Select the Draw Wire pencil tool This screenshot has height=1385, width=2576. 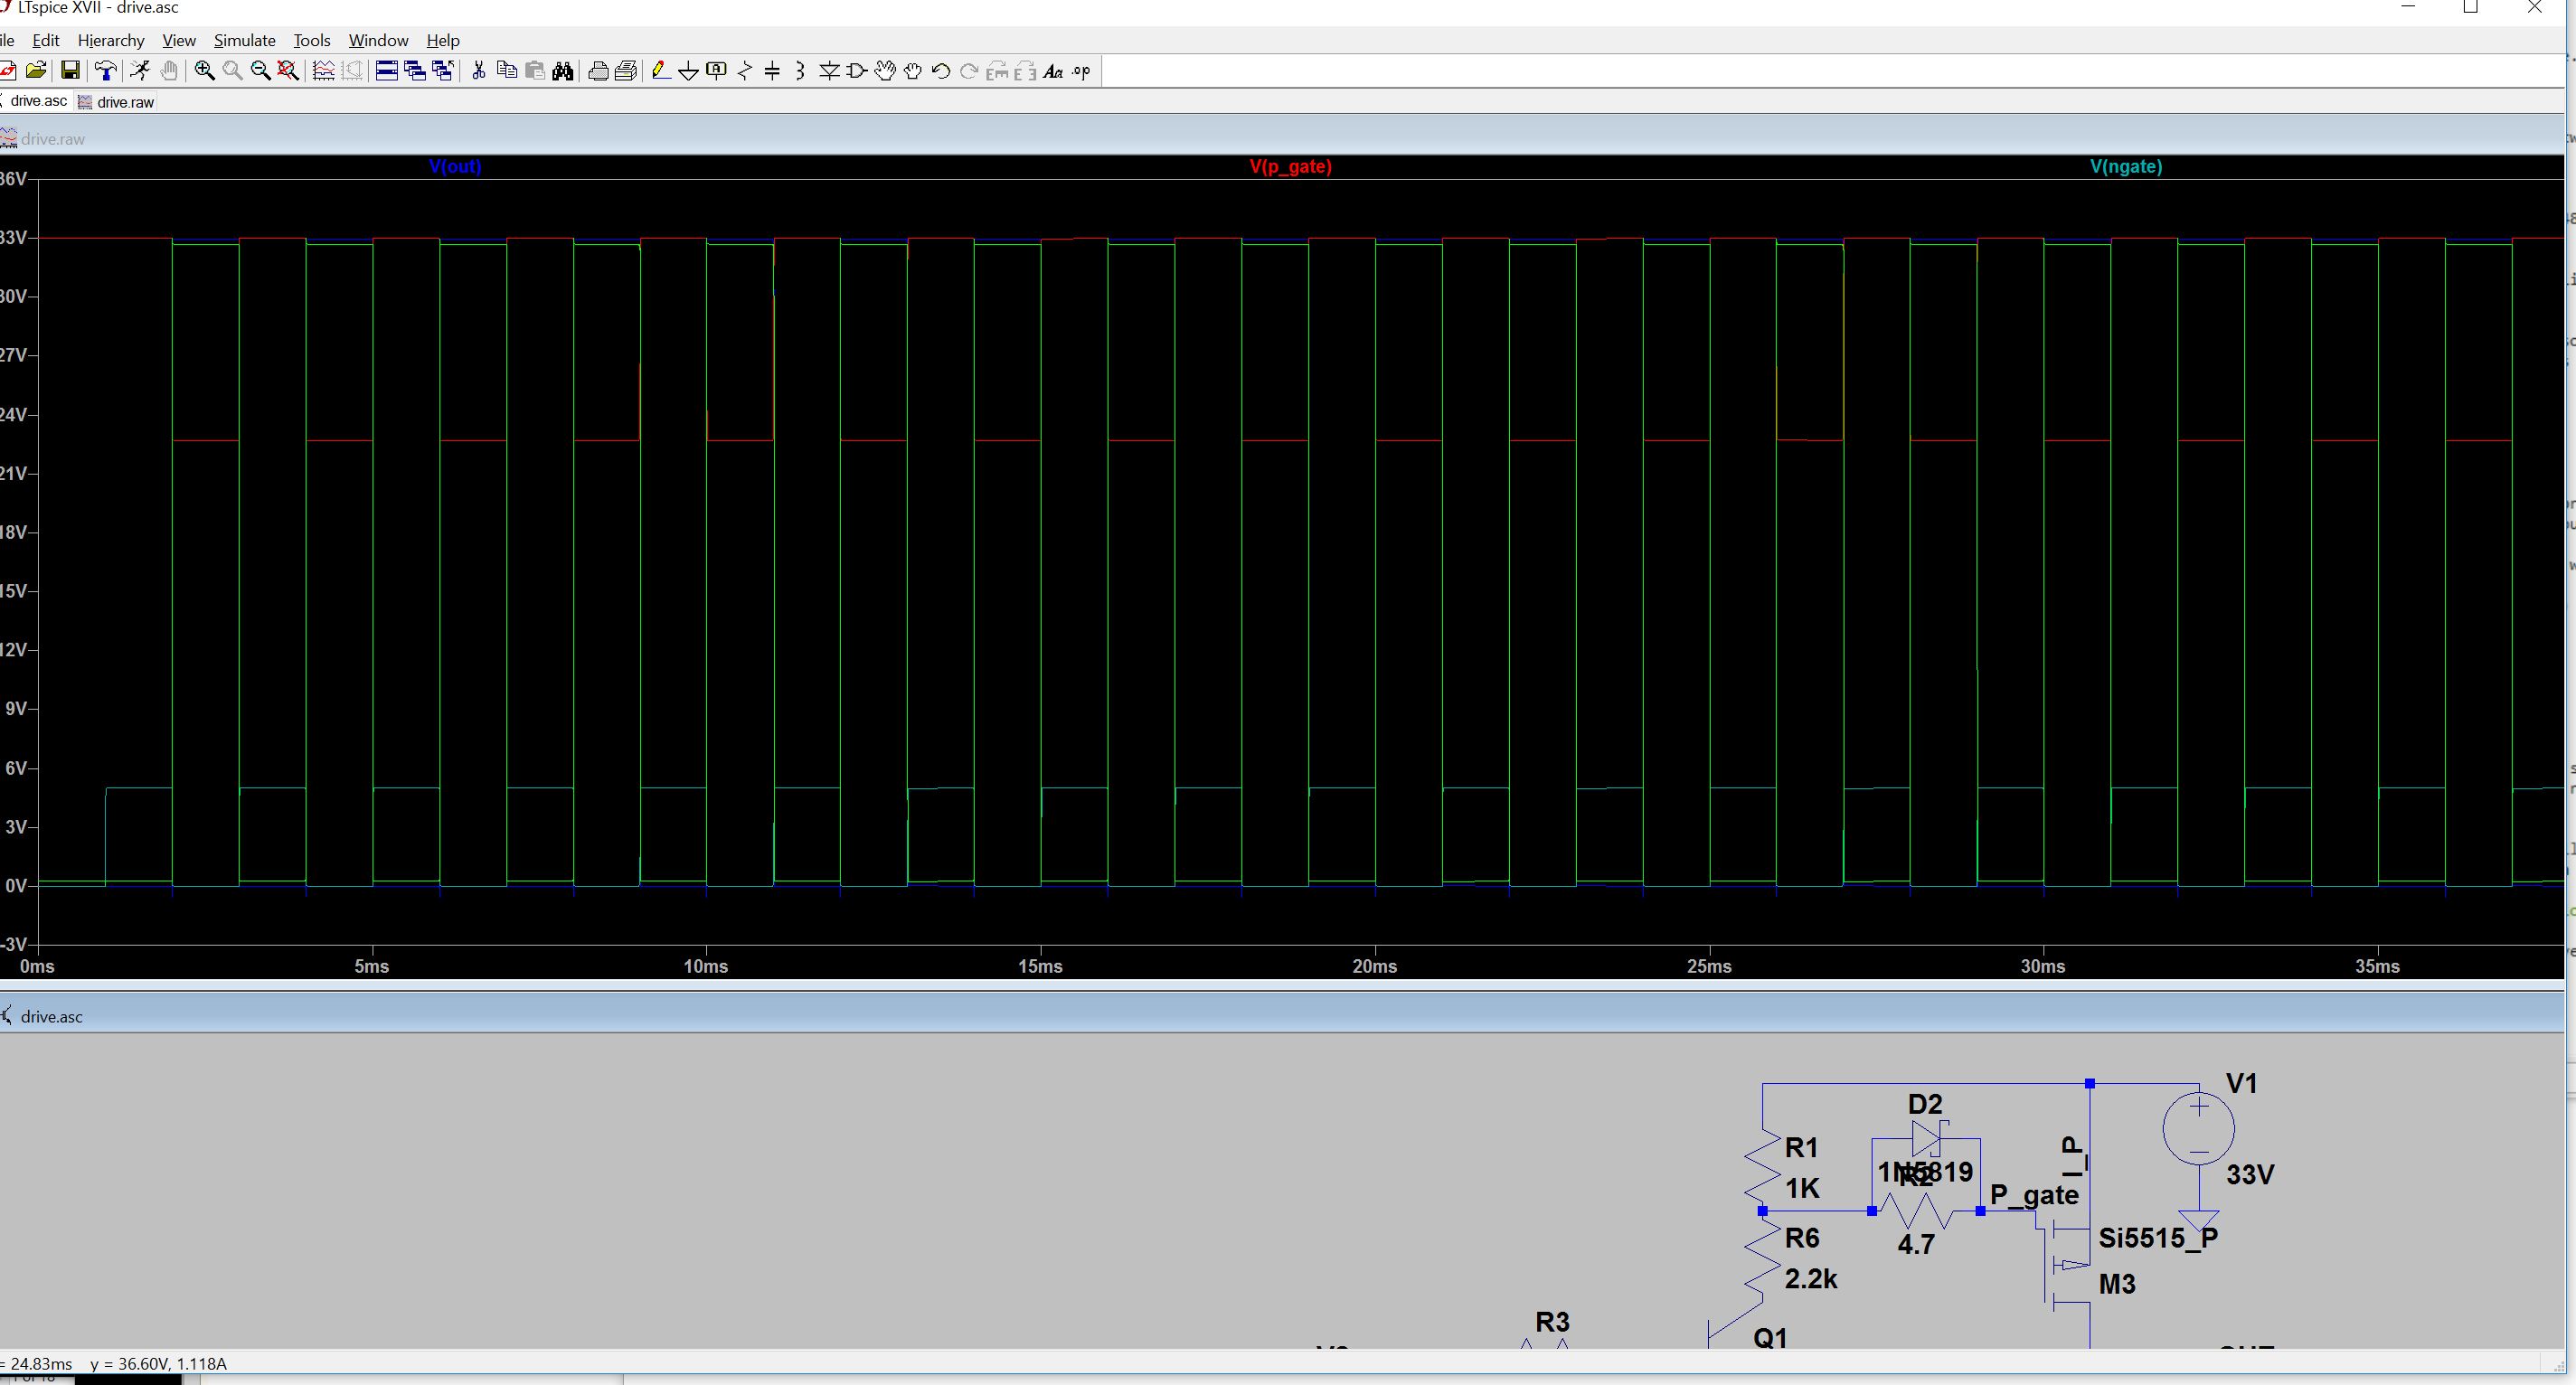660,70
